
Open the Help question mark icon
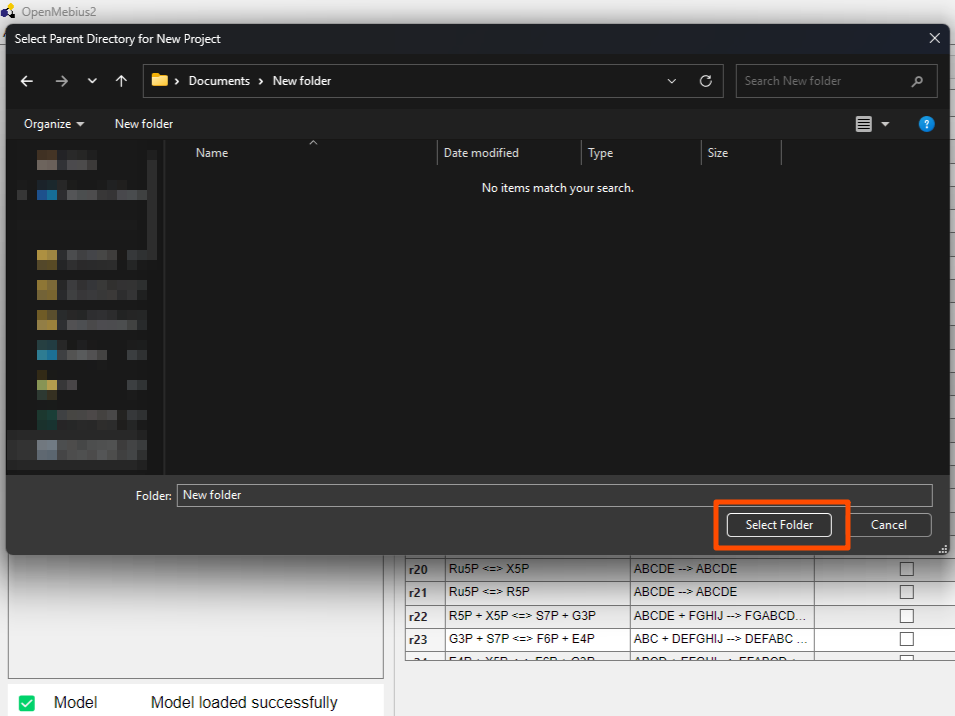coord(926,124)
